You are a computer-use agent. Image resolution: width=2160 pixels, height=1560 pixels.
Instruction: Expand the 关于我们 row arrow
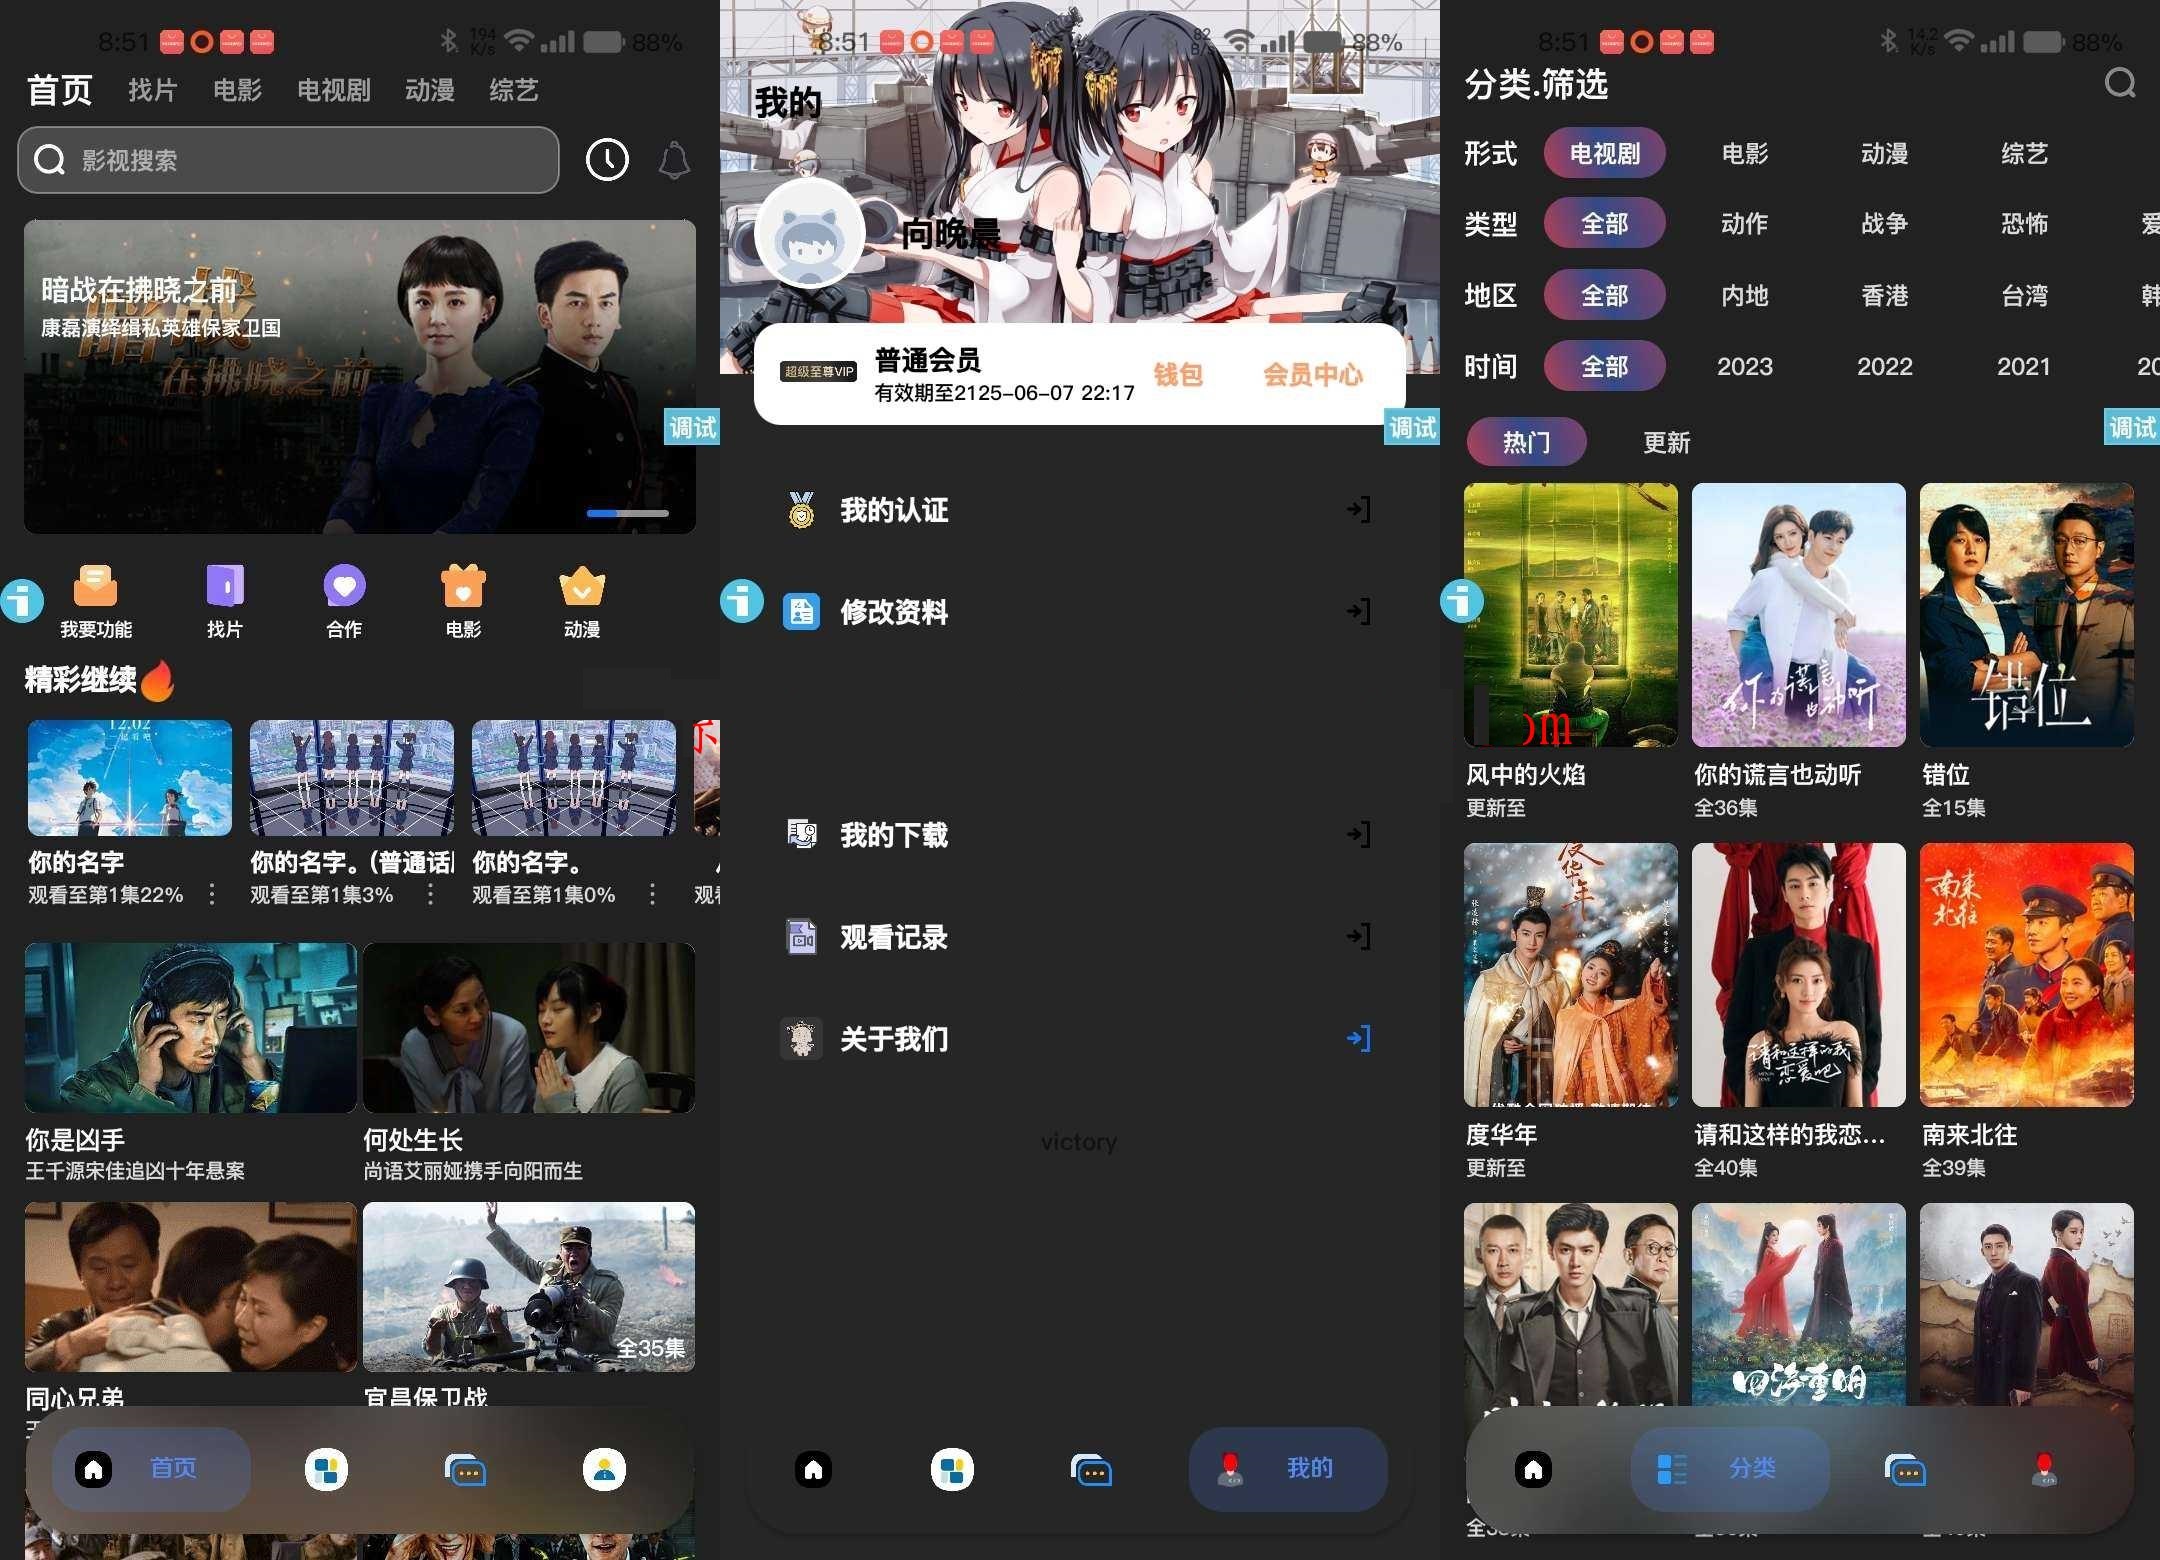coord(1356,1039)
